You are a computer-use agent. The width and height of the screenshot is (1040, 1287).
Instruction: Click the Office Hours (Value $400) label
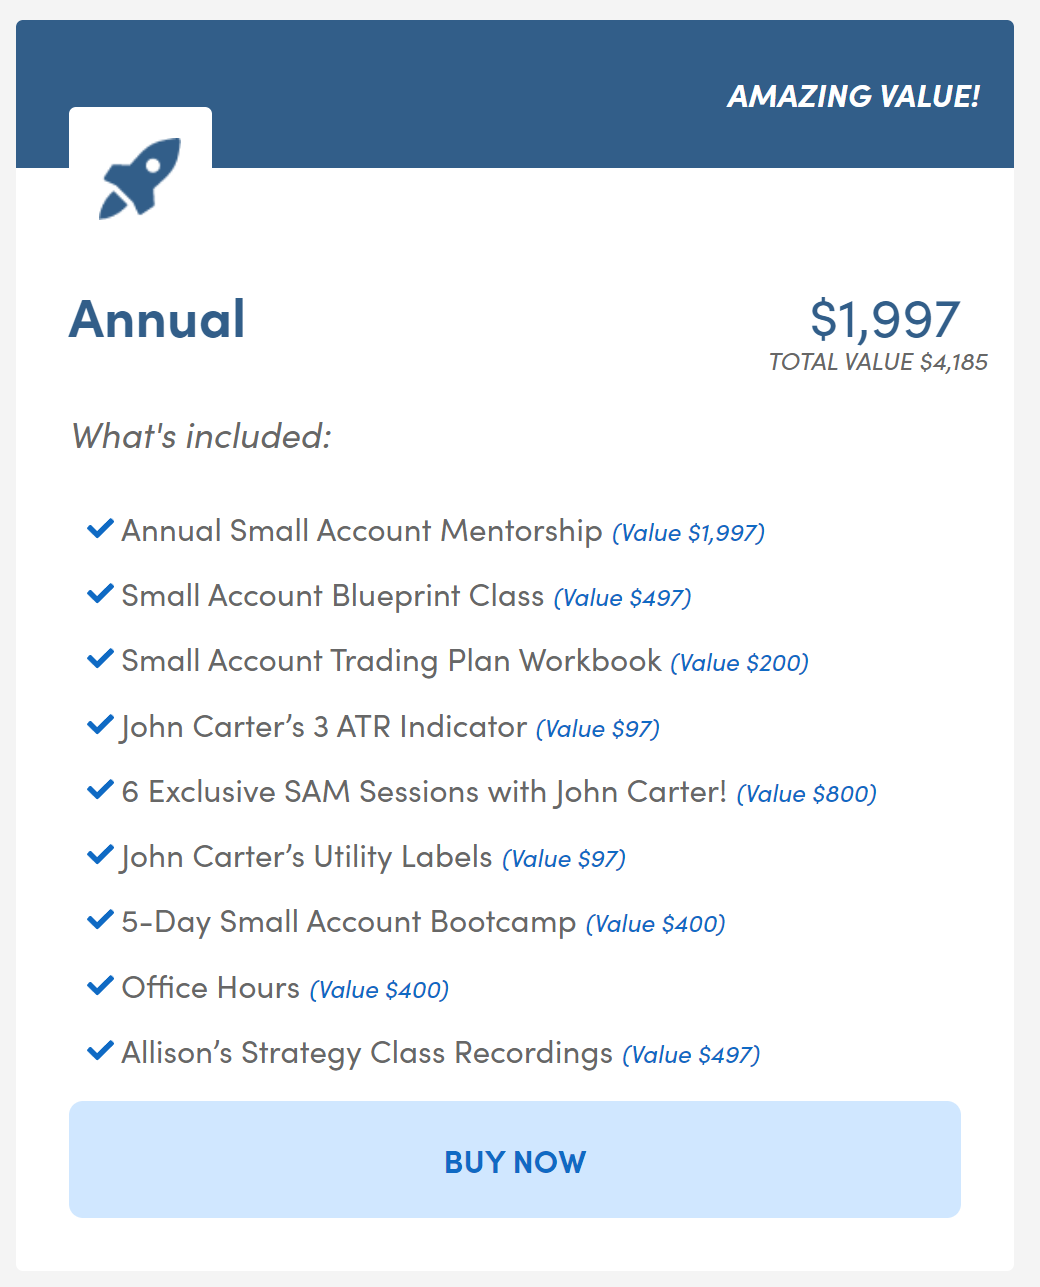tap(285, 988)
